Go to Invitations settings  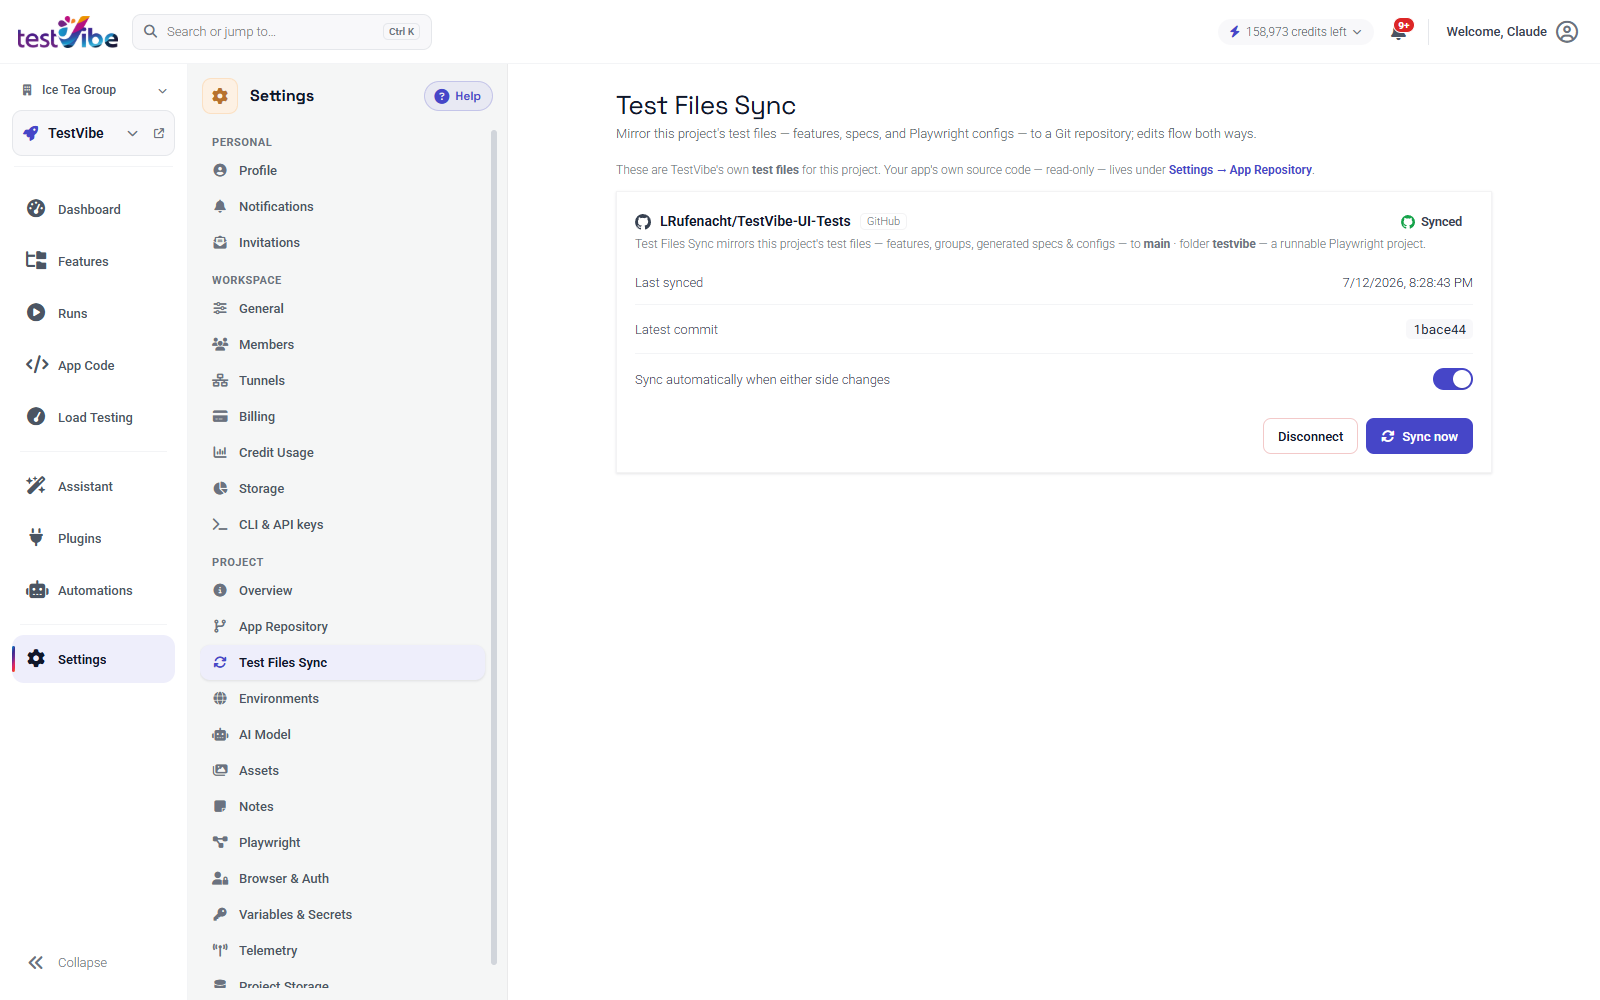click(343, 243)
